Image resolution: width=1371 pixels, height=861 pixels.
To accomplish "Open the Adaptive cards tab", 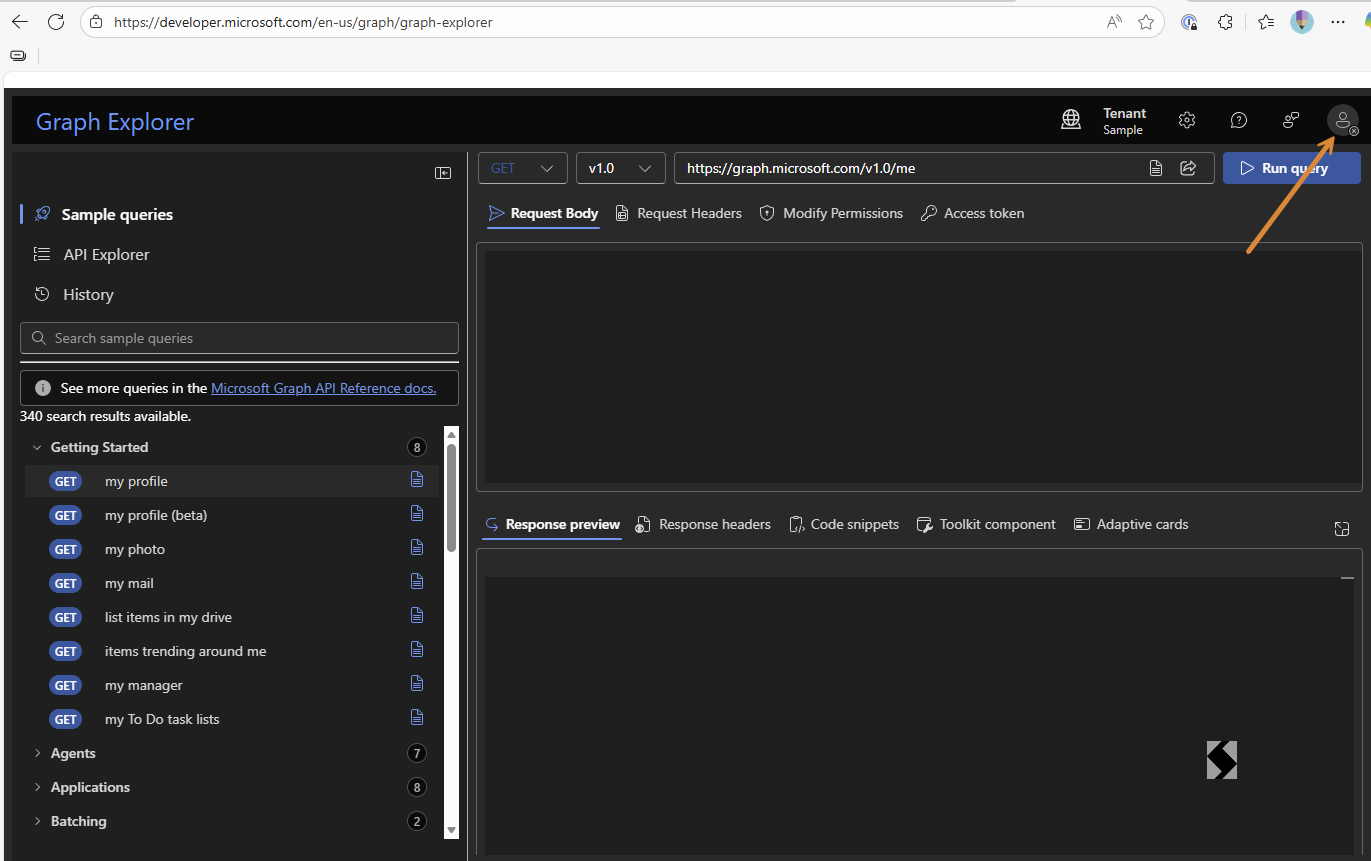I will click(x=1131, y=524).
